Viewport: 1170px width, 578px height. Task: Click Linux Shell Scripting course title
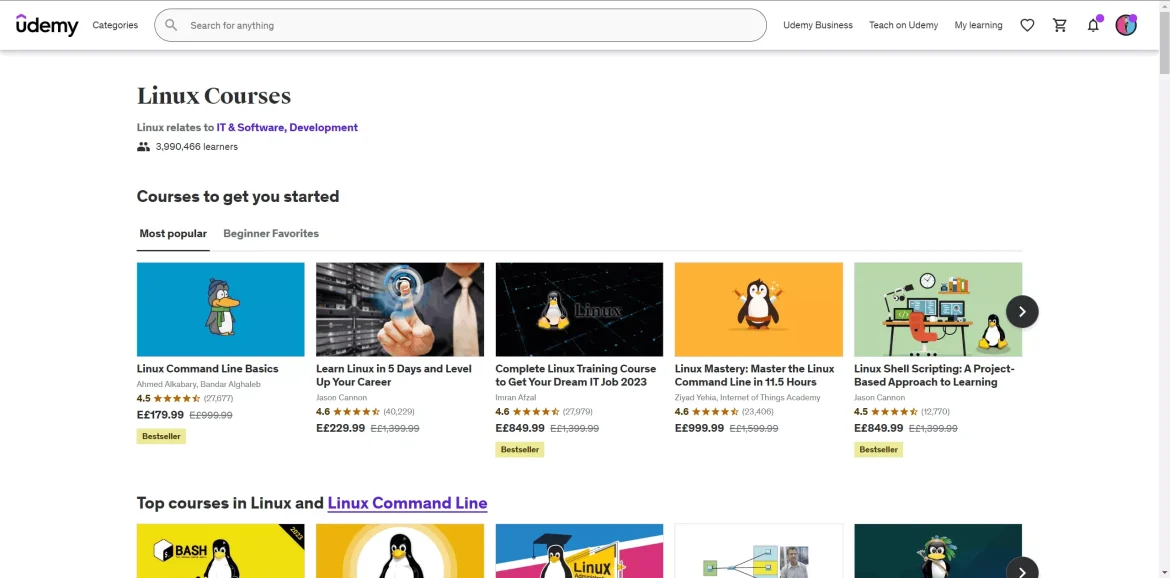coord(934,375)
